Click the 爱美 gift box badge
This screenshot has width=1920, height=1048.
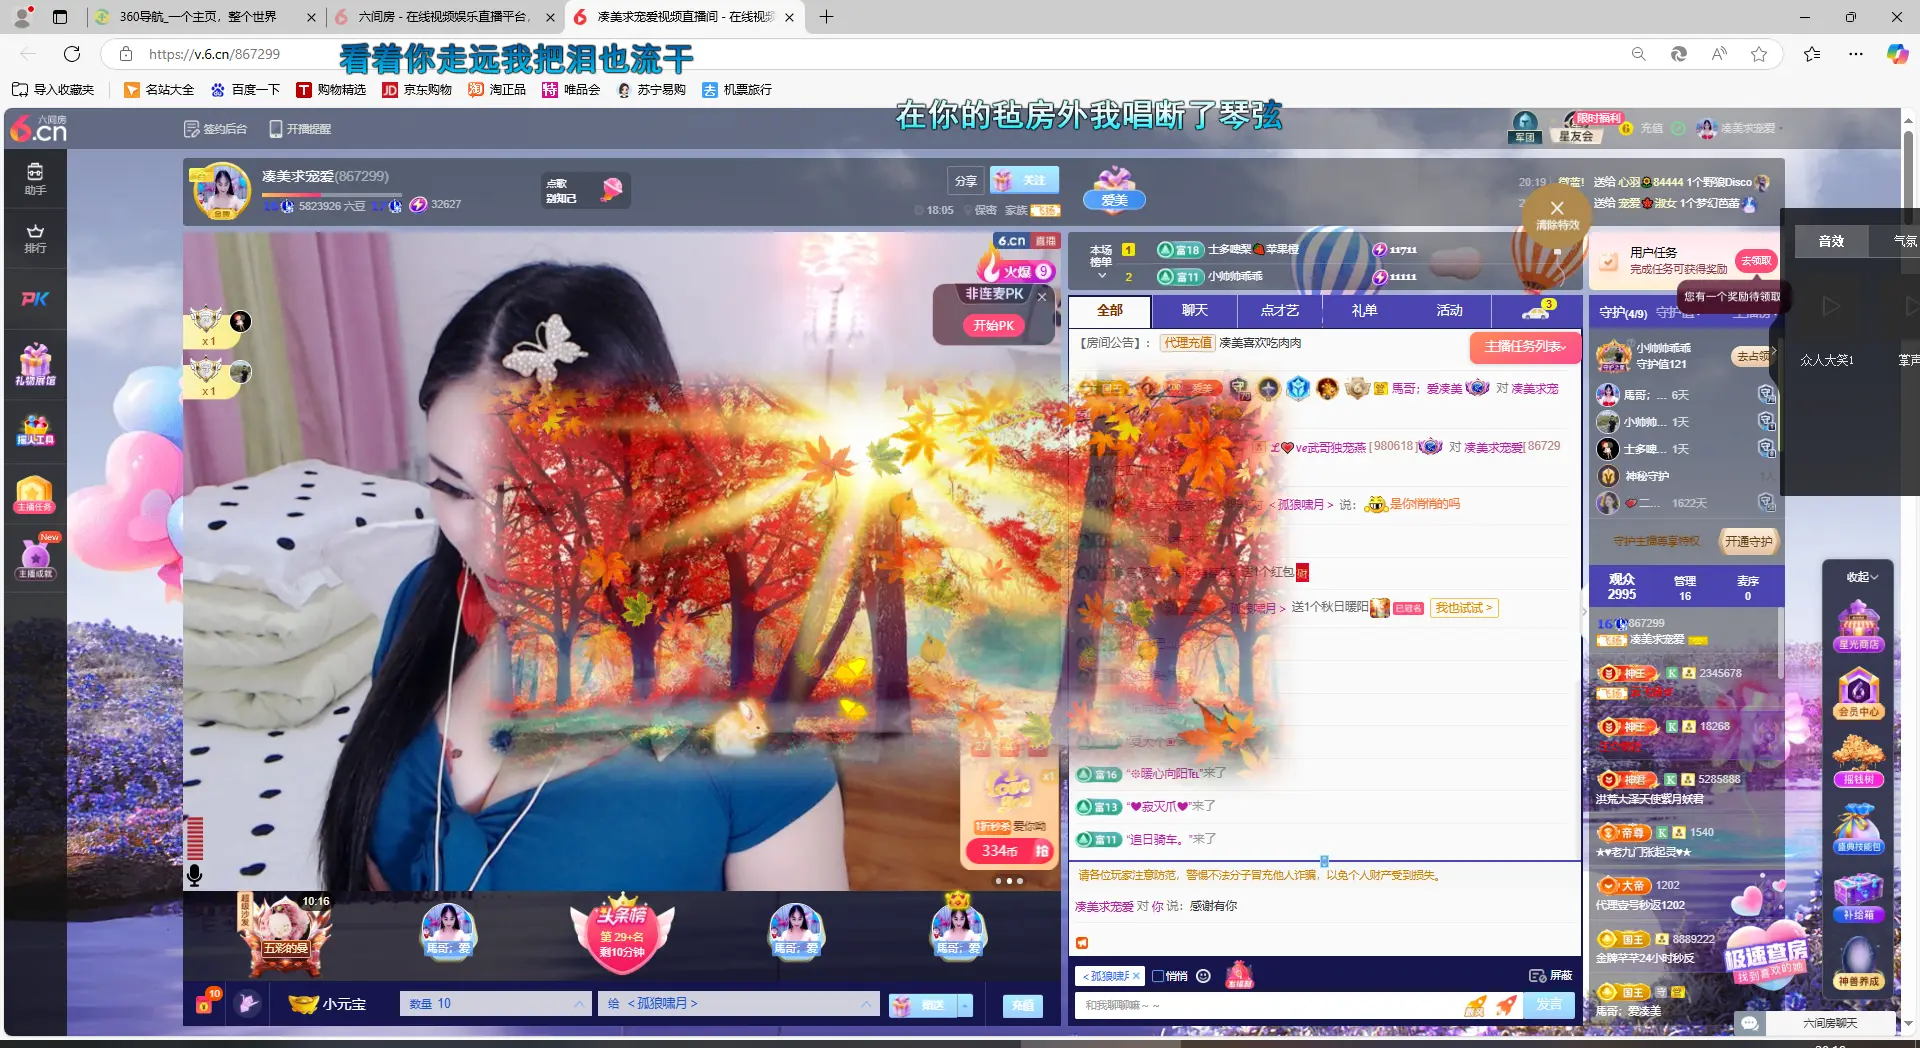(x=1114, y=190)
